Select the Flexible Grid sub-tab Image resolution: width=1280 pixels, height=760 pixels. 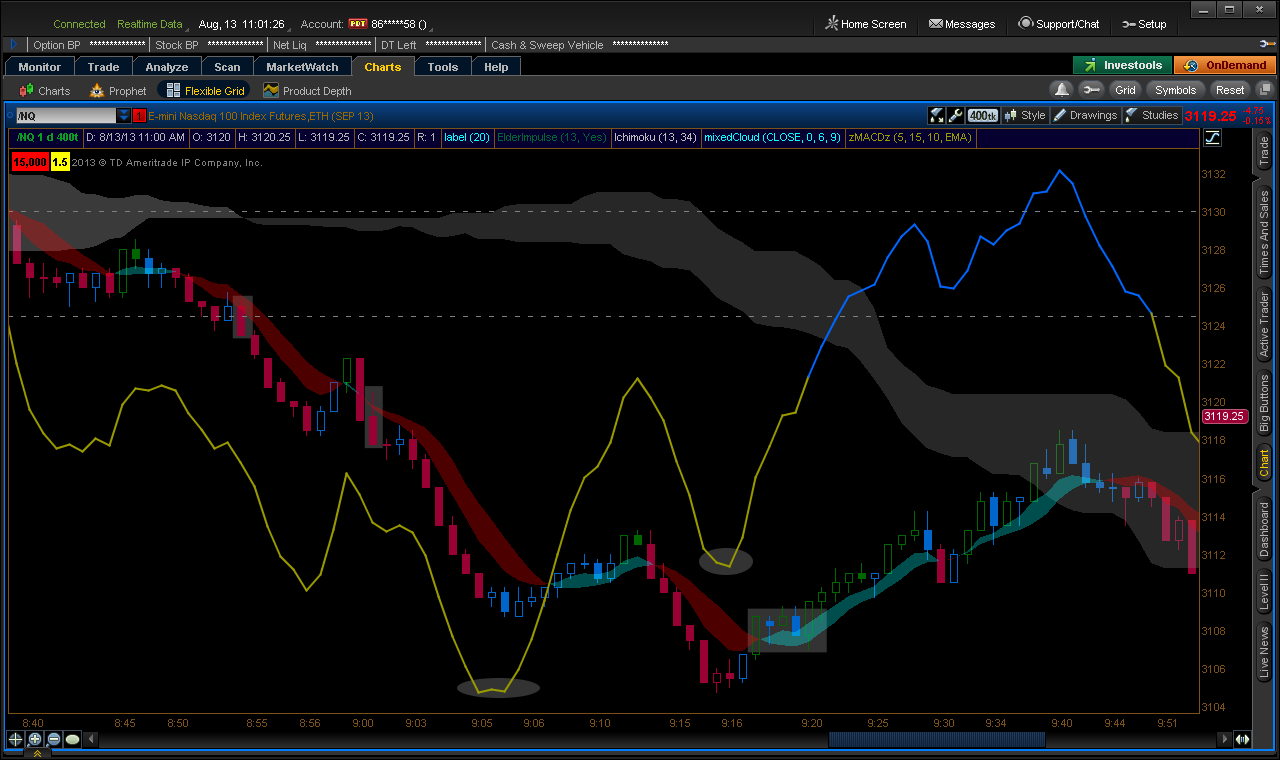coord(205,91)
